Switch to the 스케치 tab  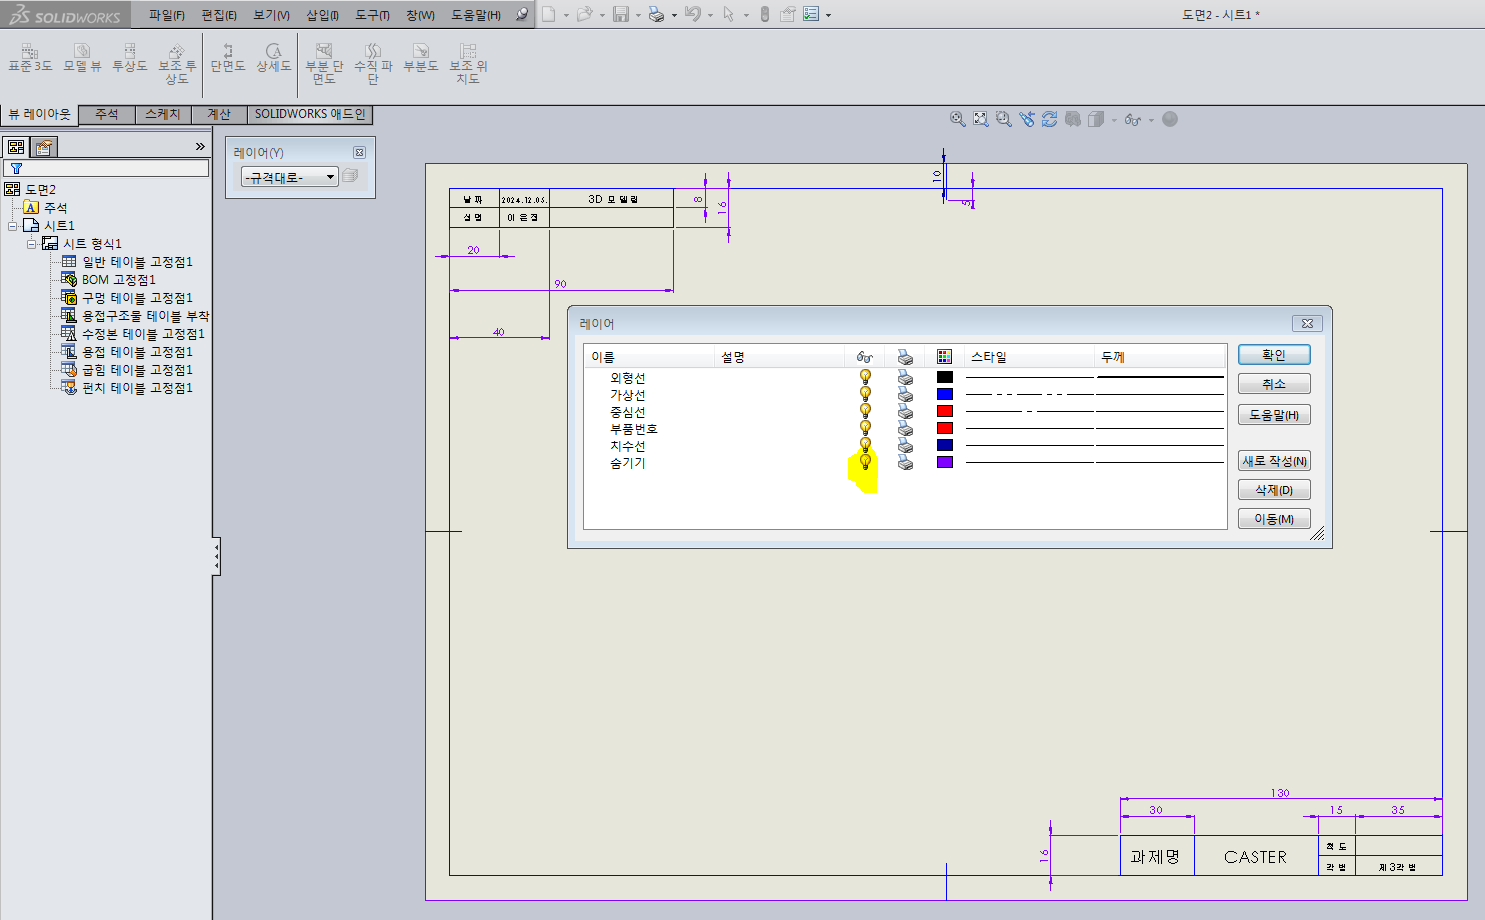pos(163,115)
